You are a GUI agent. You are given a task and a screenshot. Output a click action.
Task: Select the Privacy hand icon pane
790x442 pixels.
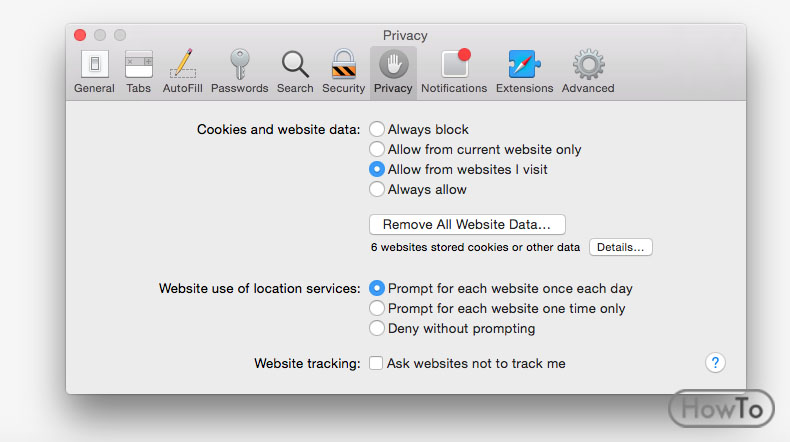pyautogui.click(x=393, y=72)
